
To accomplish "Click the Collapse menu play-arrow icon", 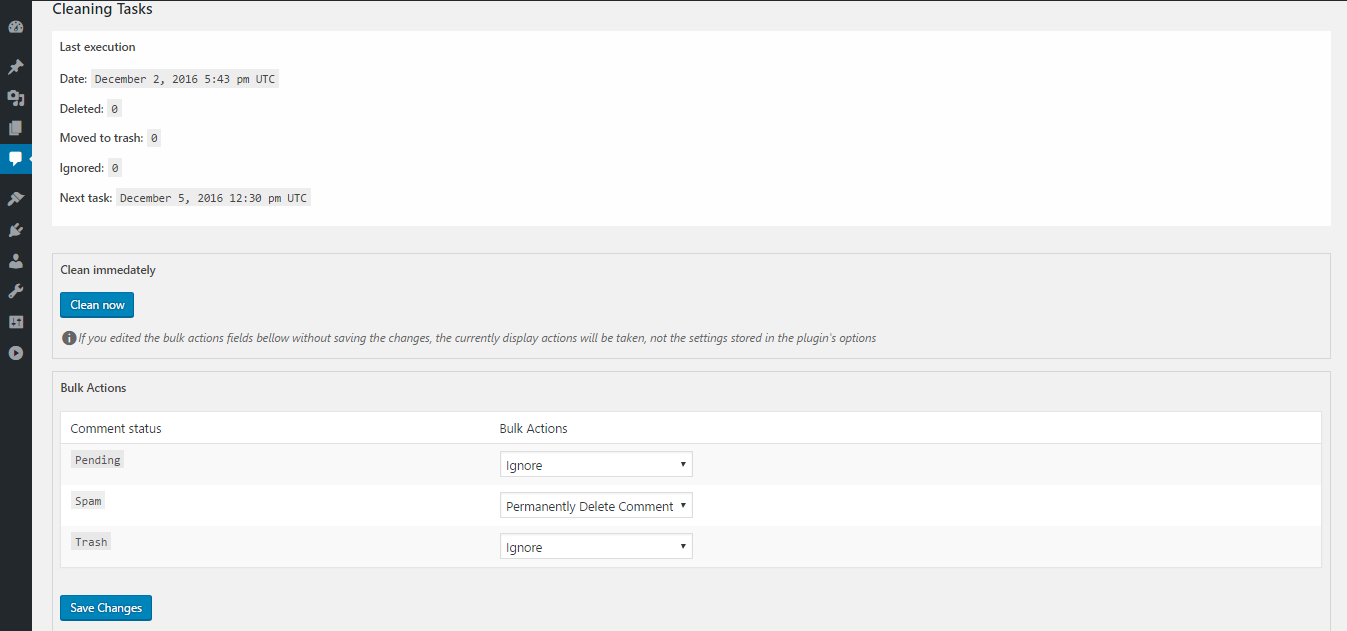I will 15,353.
